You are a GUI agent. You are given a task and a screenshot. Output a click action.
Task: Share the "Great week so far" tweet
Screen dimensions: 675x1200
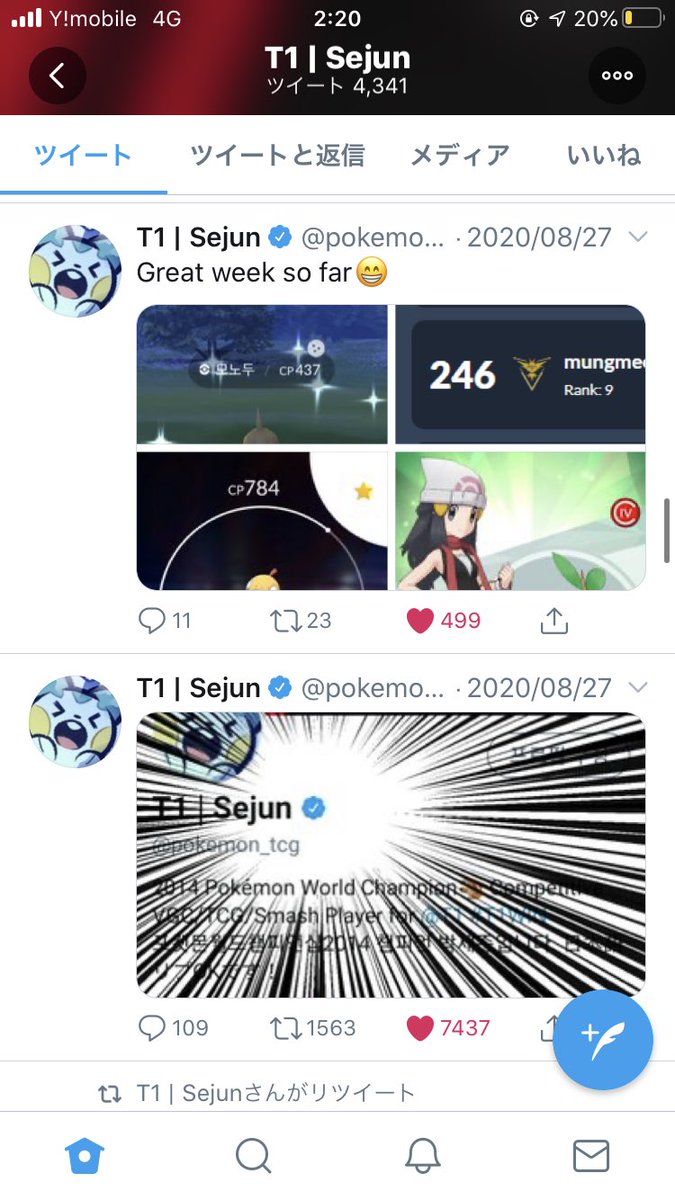pyautogui.click(x=554, y=621)
